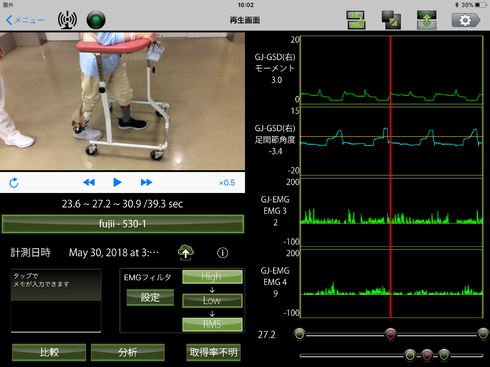The width and height of the screenshot is (490, 367).
Task: Toggle the Low EMG filter
Action: (212, 300)
